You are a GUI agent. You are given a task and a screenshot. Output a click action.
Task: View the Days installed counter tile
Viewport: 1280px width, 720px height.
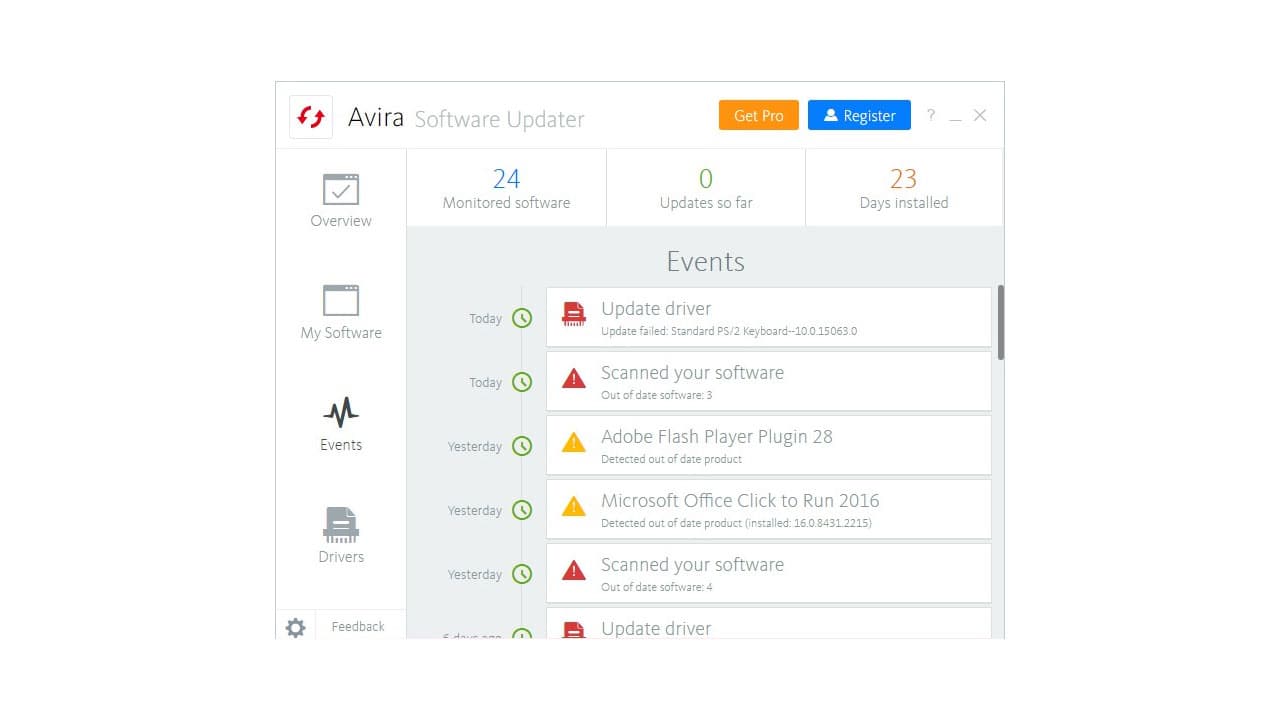tap(903, 188)
